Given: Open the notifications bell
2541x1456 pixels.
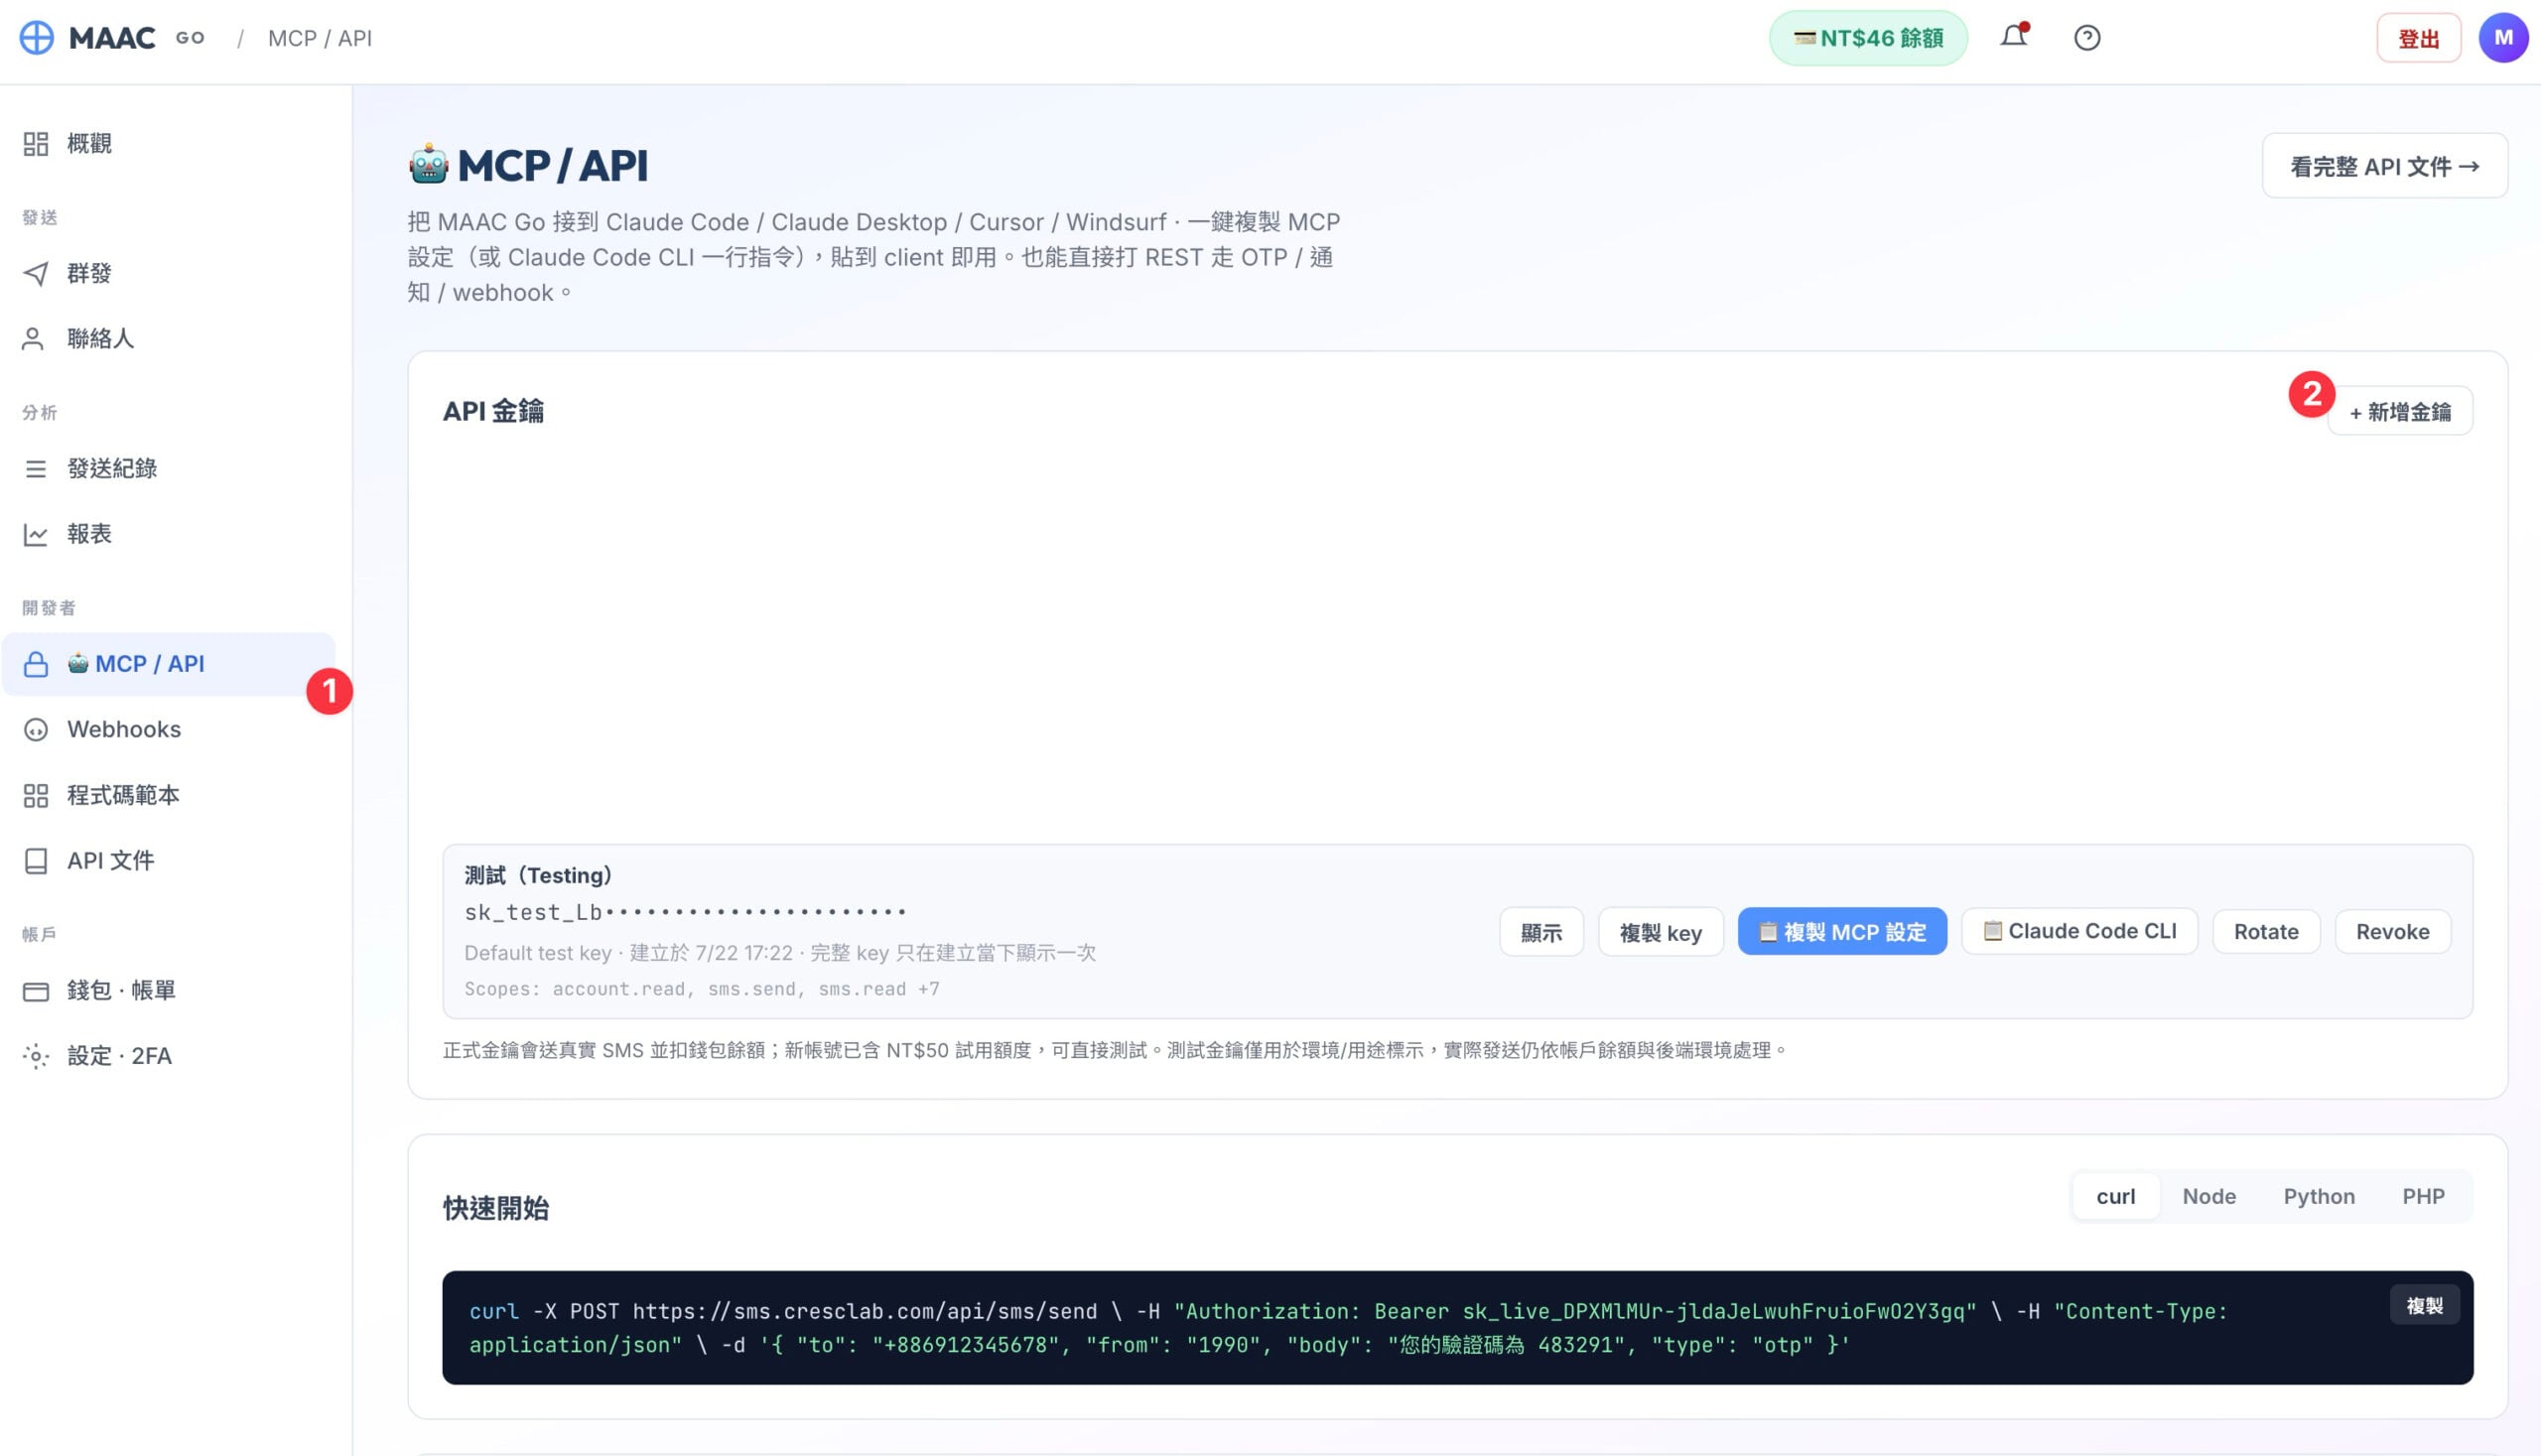Looking at the screenshot, I should click(x=2014, y=37).
